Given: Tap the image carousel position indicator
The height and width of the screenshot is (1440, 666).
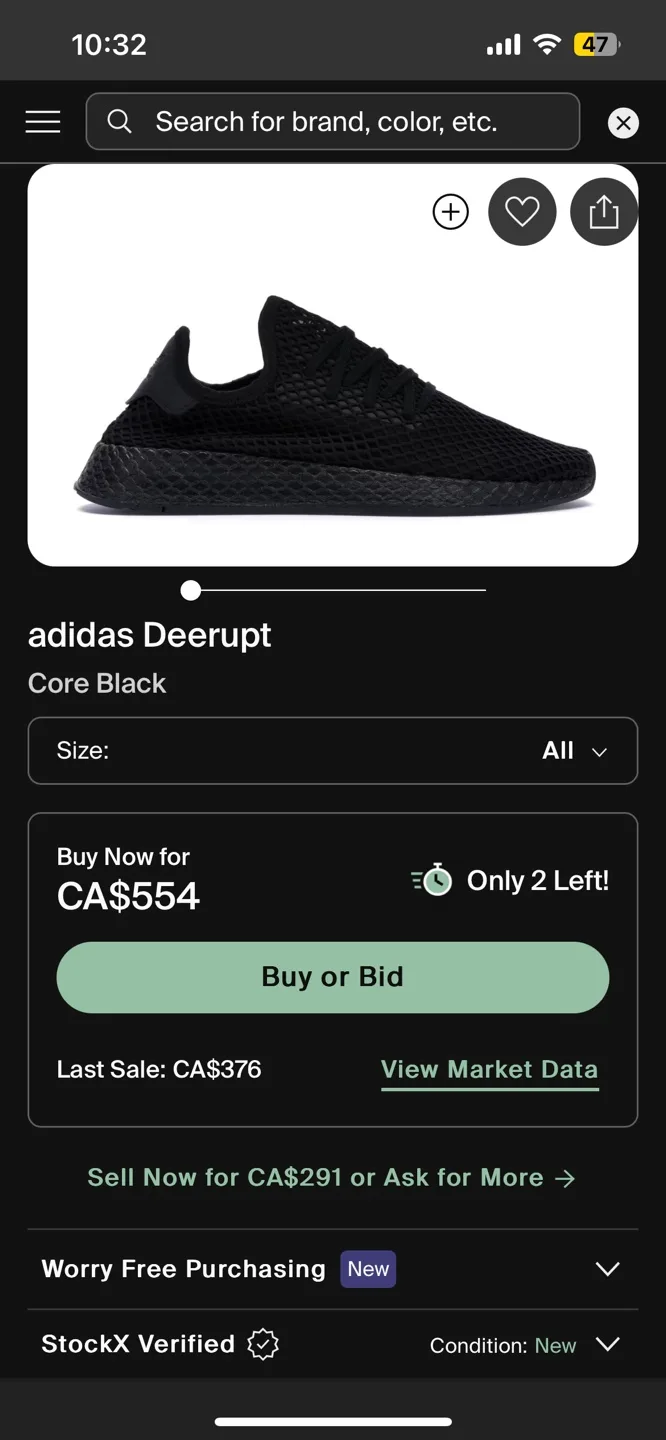Looking at the screenshot, I should click(x=190, y=590).
